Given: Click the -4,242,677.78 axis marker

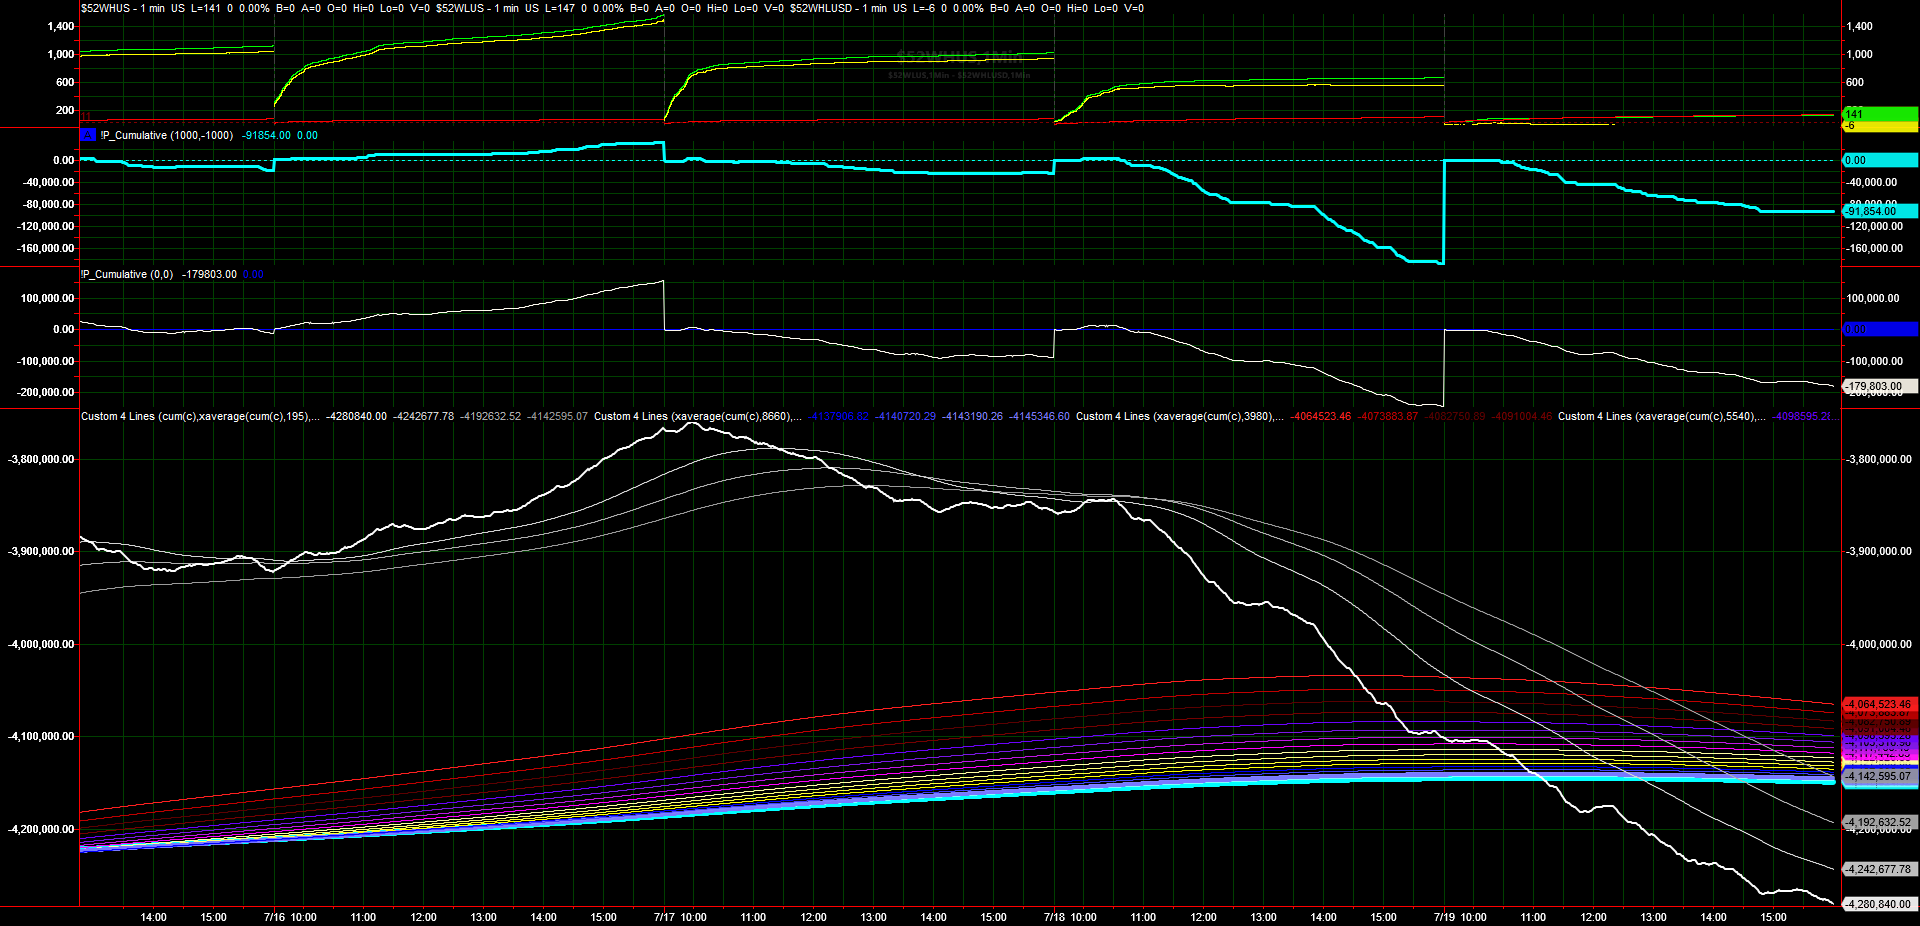Looking at the screenshot, I should click(1880, 869).
